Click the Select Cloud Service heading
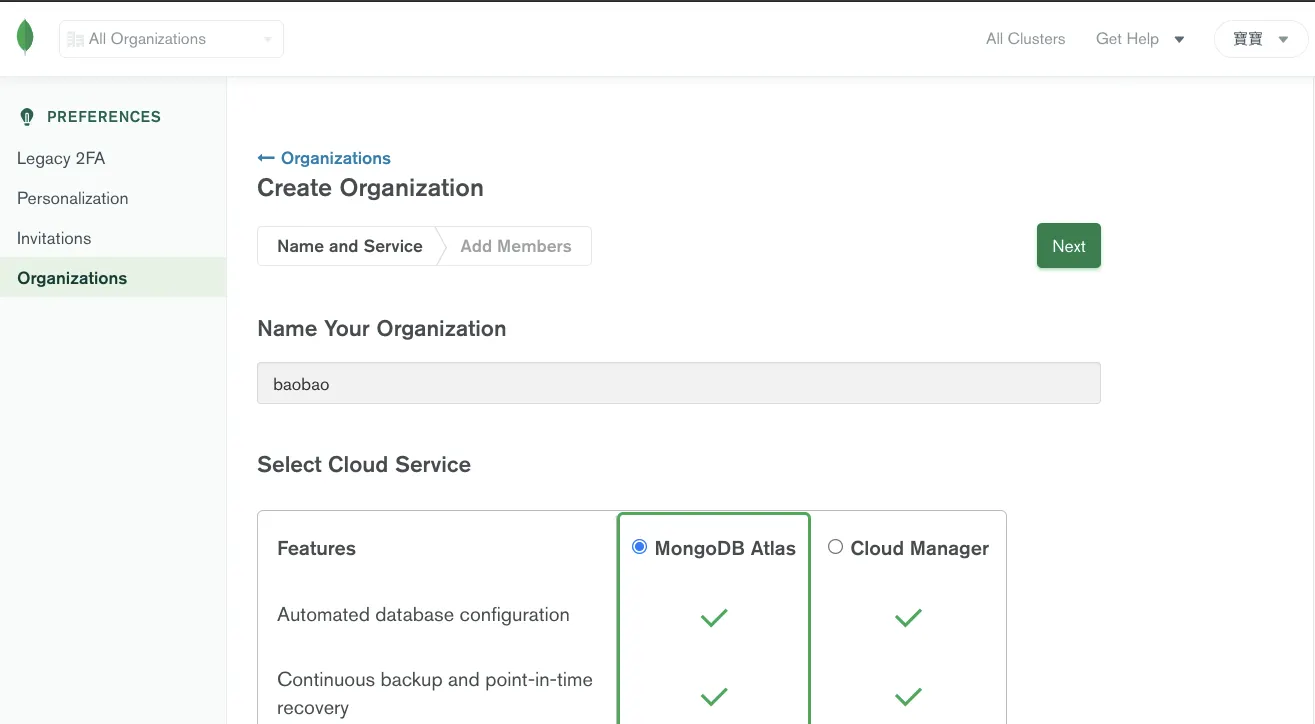The height and width of the screenshot is (724, 1315). tap(364, 465)
